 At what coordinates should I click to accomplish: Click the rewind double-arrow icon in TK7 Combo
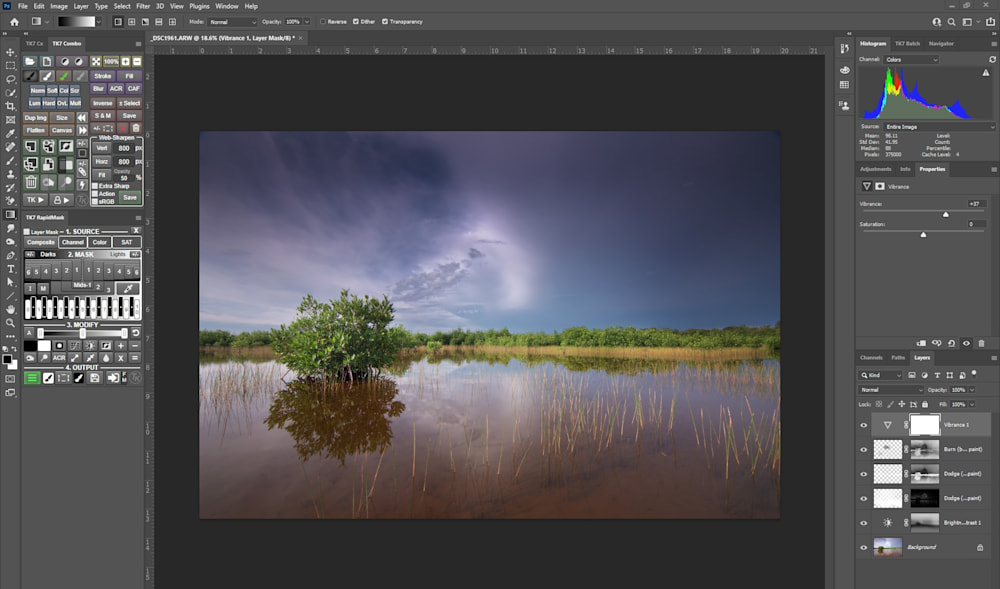point(82,117)
